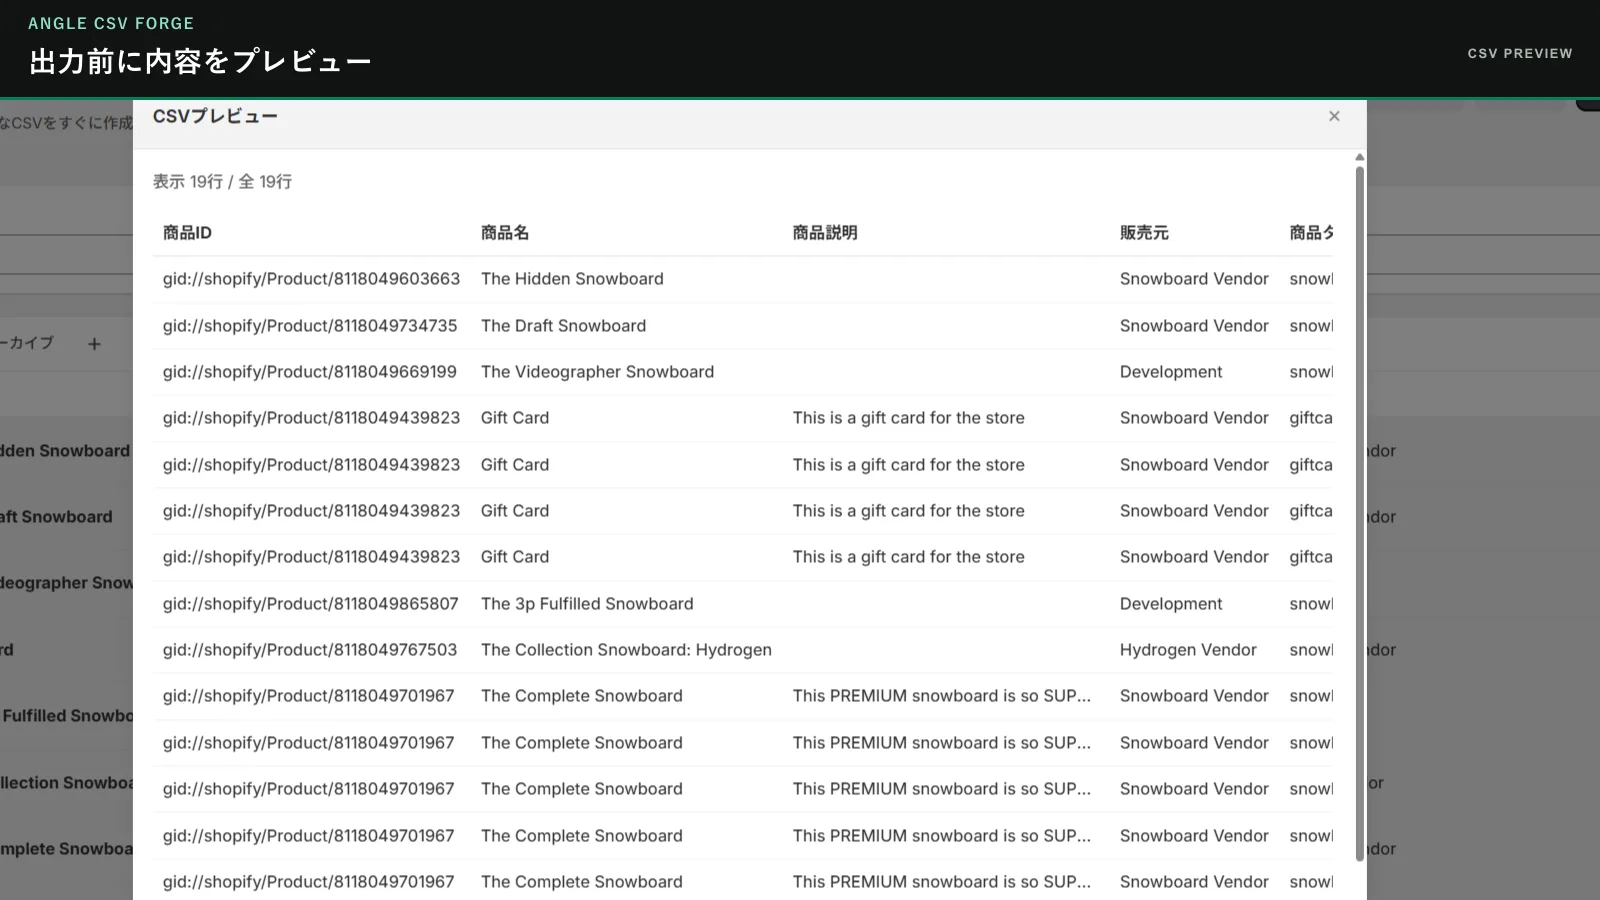Select the 販売元 column header

coord(1144,233)
